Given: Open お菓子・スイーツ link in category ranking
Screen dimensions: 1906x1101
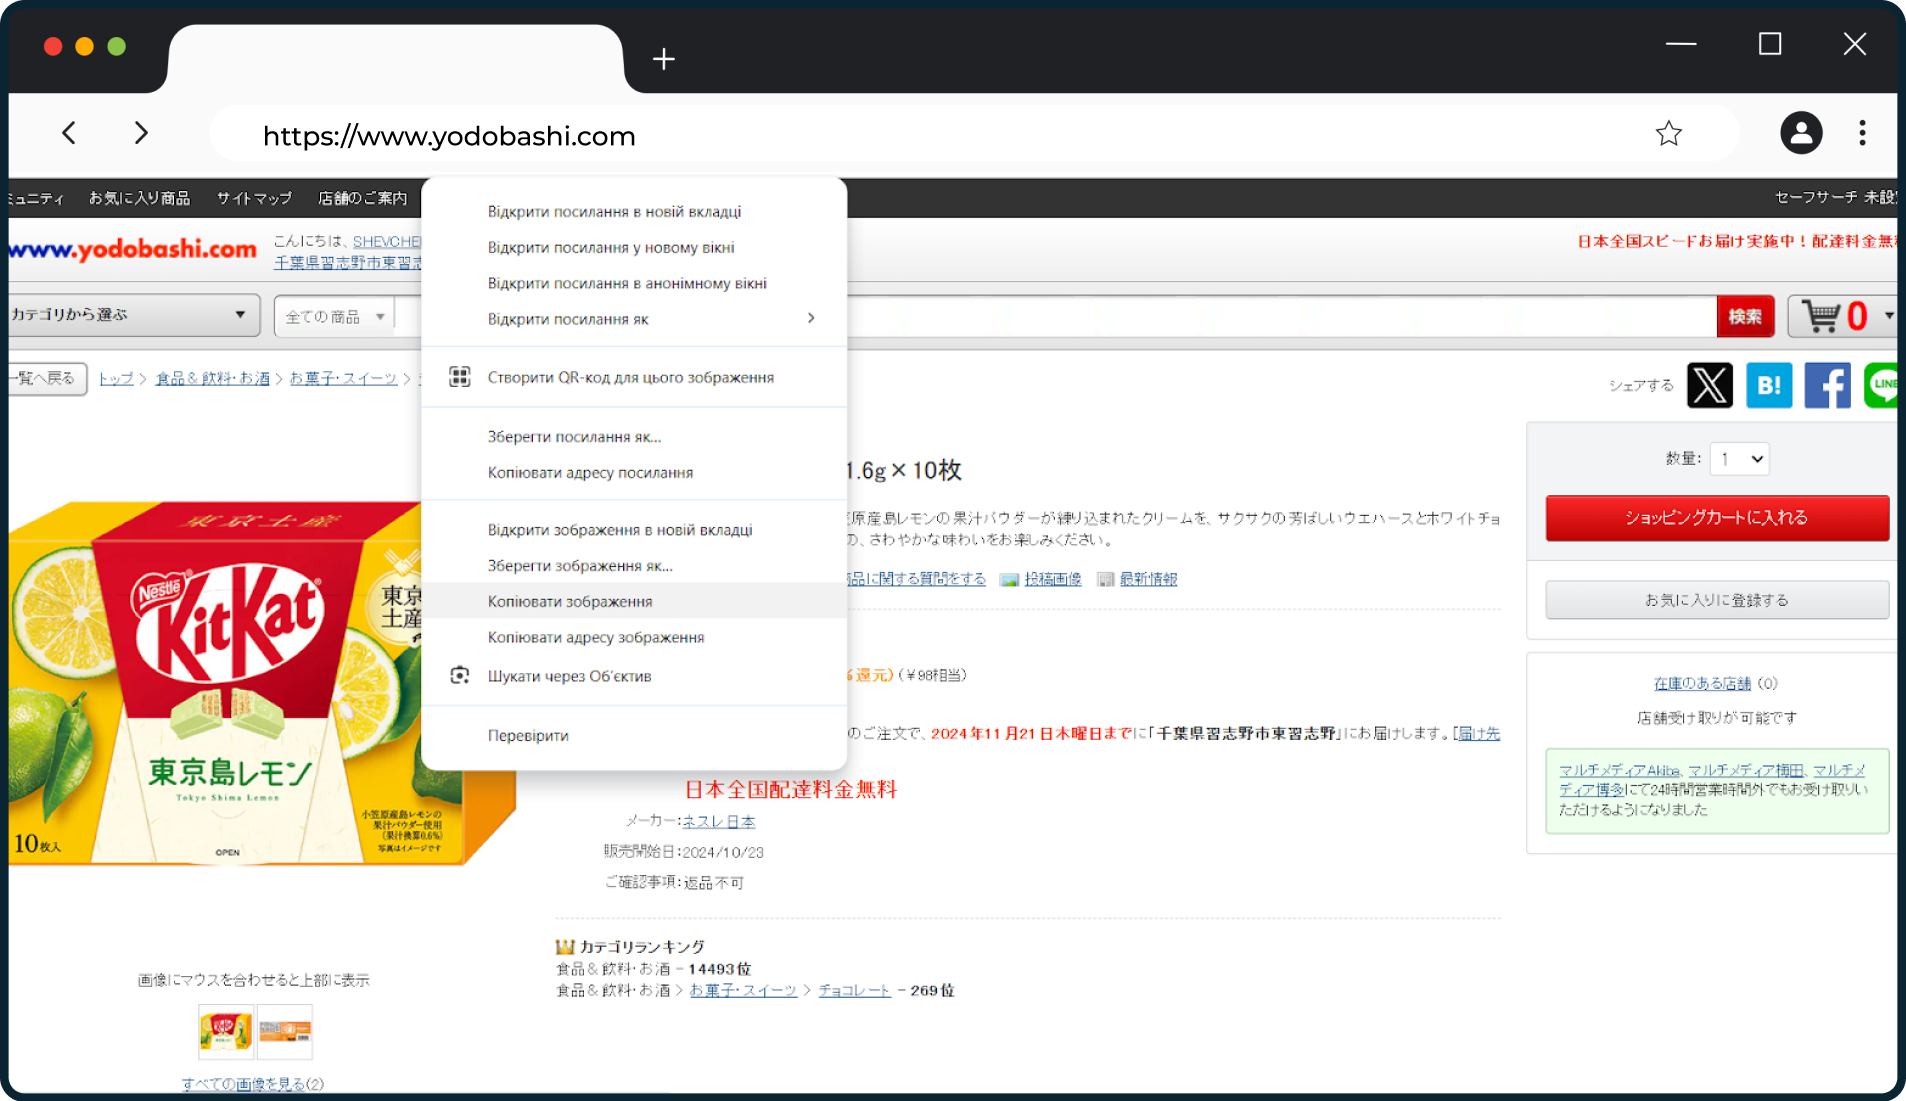Looking at the screenshot, I should pos(743,990).
